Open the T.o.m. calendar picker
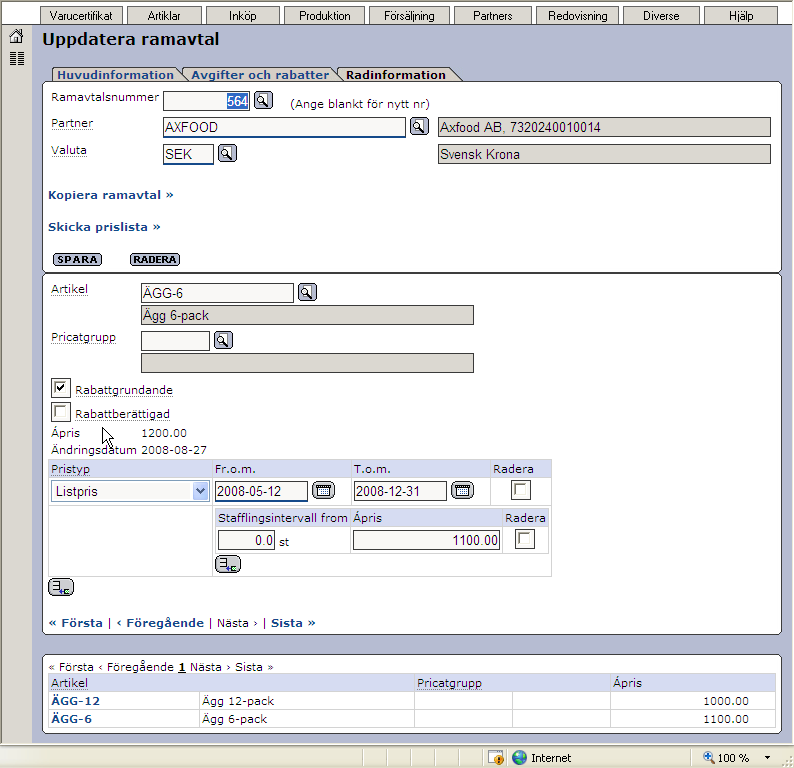The height and width of the screenshot is (768, 794). point(462,490)
